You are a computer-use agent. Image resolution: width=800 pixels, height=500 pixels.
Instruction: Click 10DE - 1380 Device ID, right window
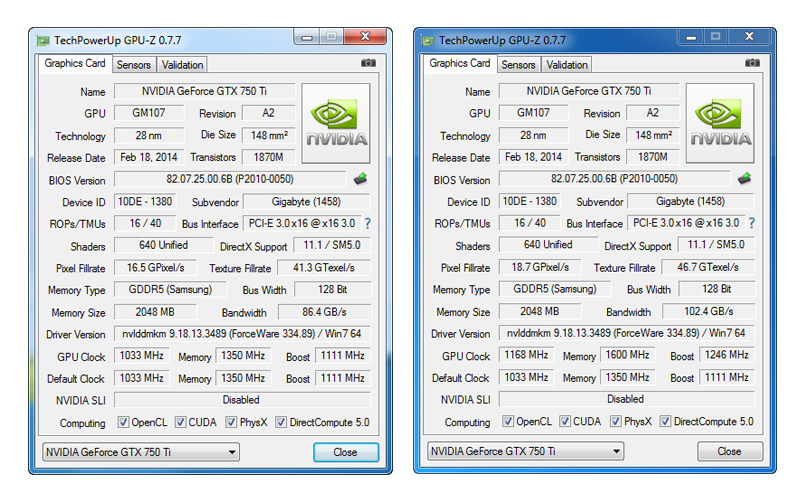[530, 201]
